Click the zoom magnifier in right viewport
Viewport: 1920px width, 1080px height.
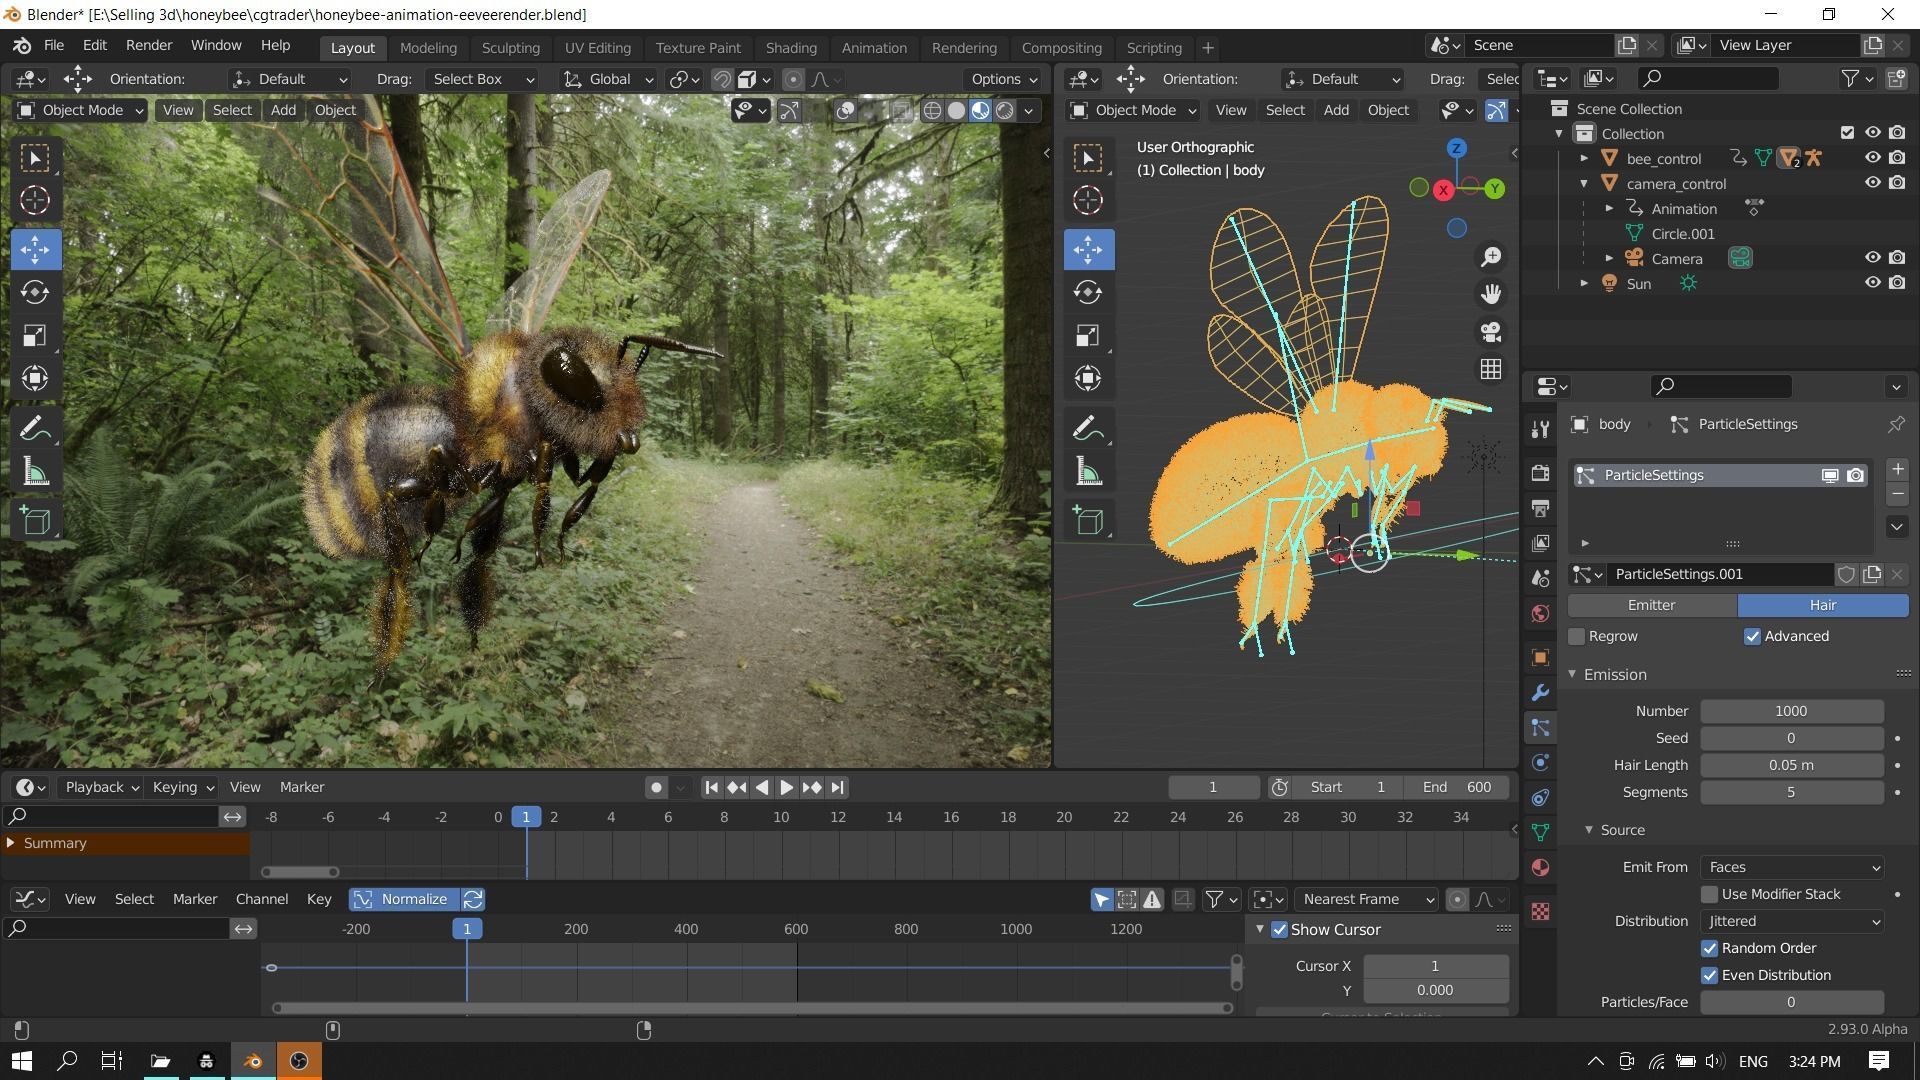click(x=1491, y=257)
